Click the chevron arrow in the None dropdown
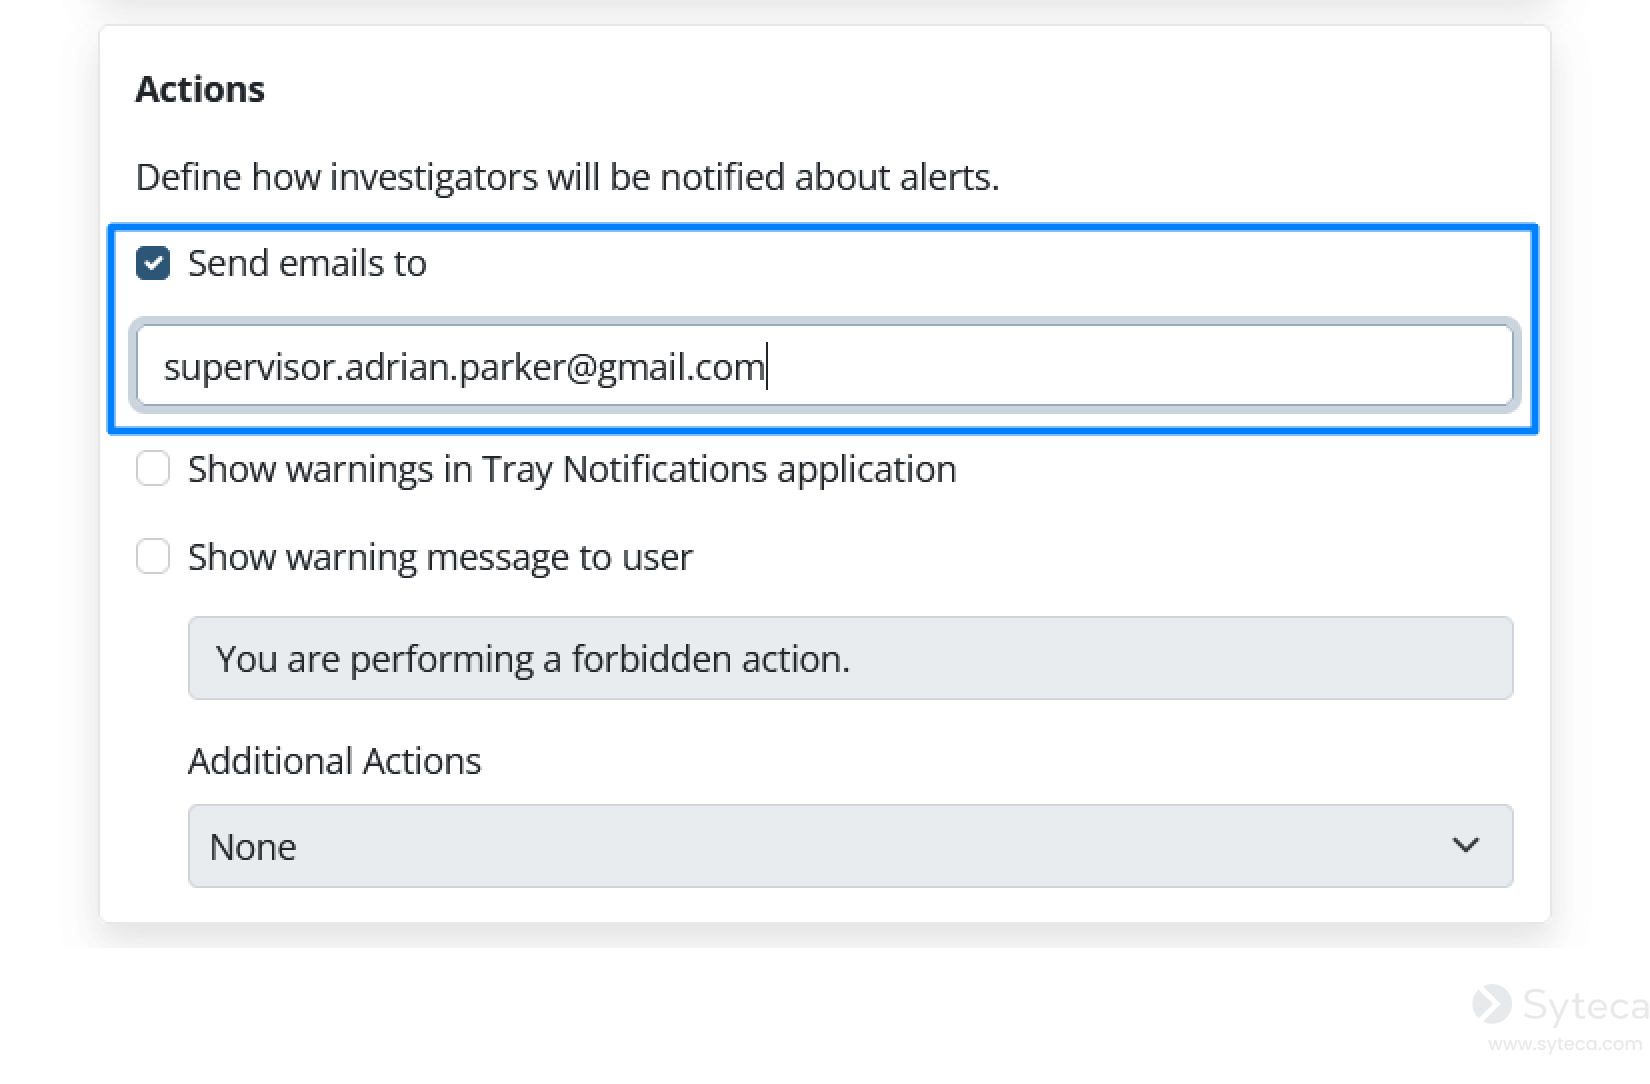 click(1465, 846)
